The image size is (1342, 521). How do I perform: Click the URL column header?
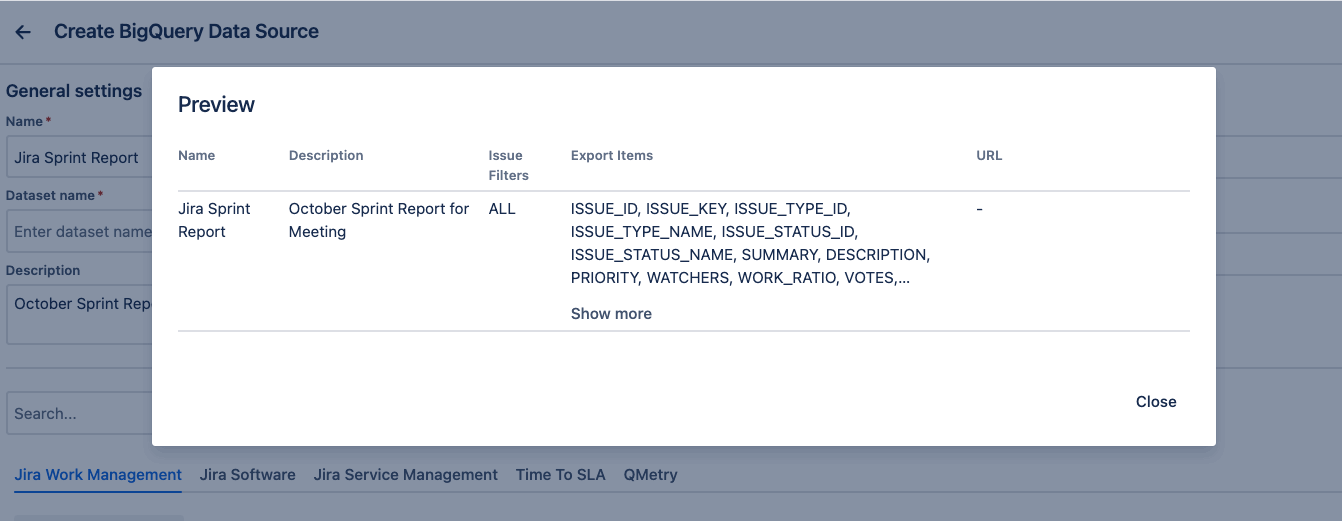[x=989, y=156]
